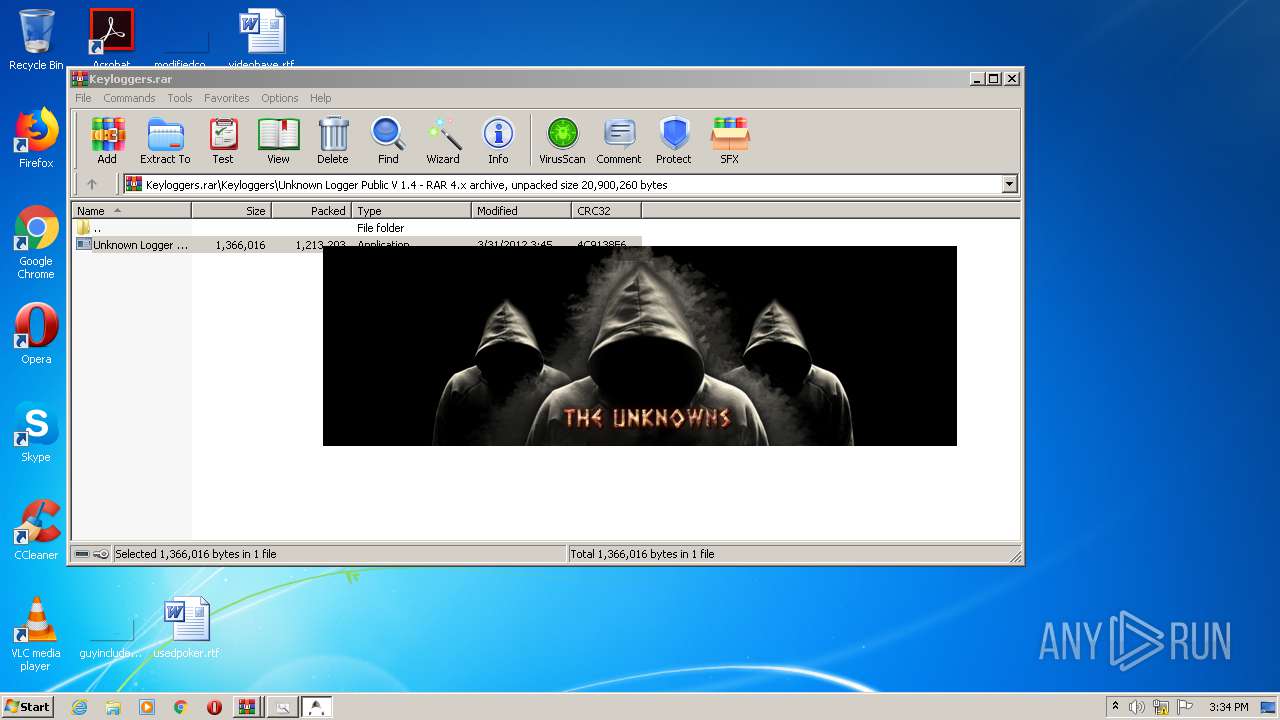Launch Opera desktop shortcut
1280x720 pixels.
tap(36, 334)
